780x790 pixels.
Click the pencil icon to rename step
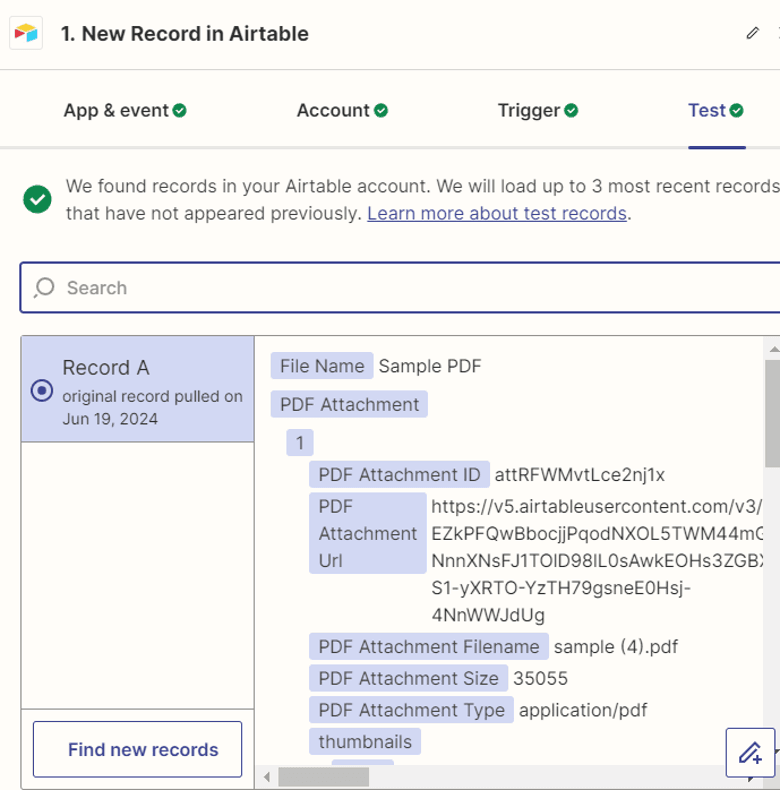[753, 33]
